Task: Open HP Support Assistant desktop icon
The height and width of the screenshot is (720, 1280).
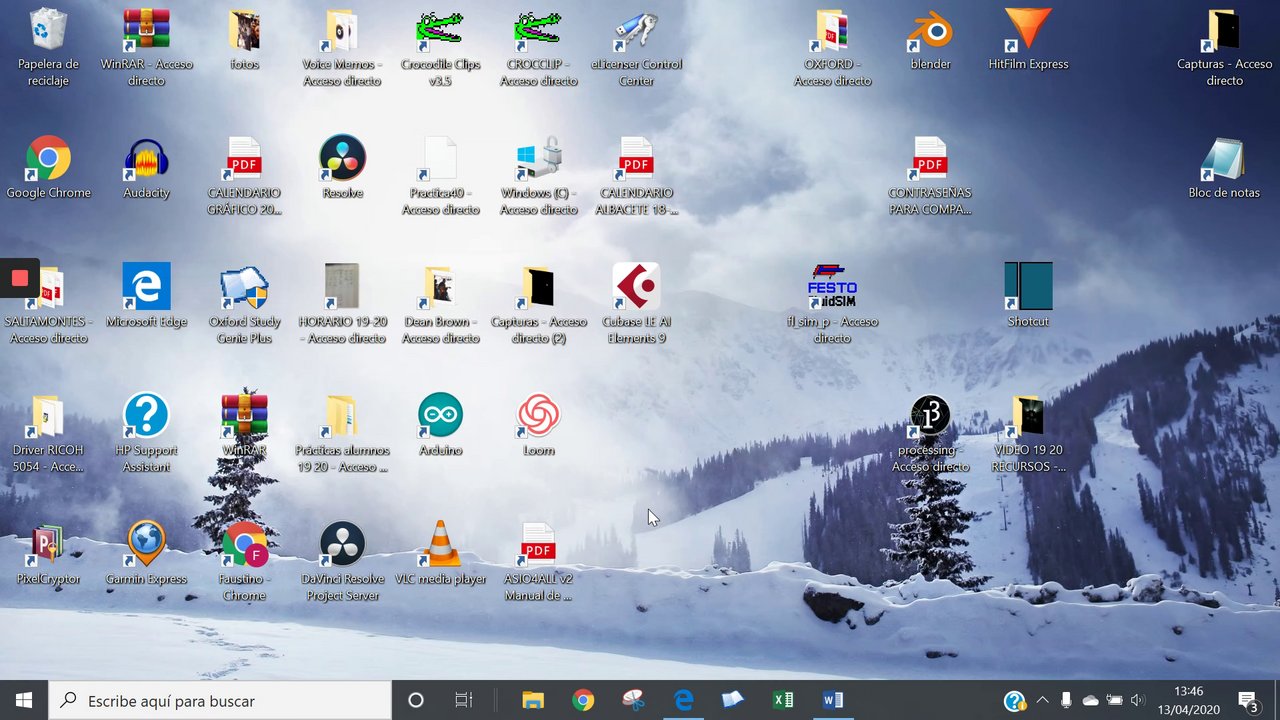Action: [146, 433]
